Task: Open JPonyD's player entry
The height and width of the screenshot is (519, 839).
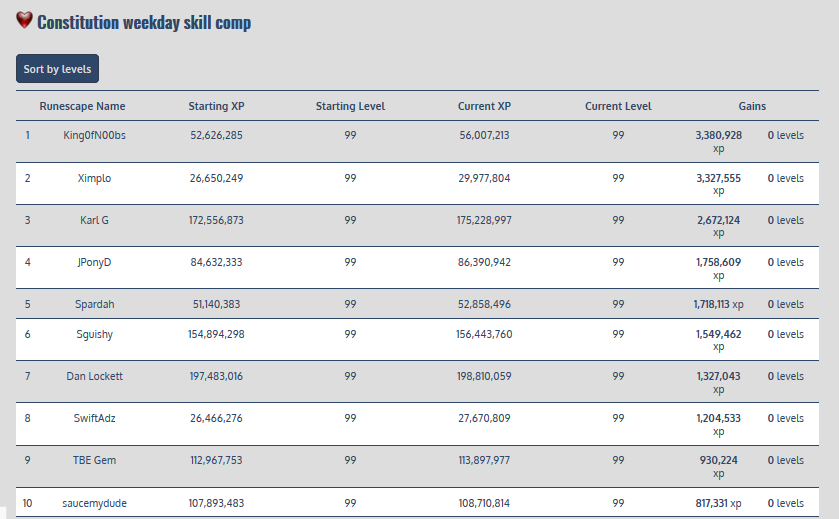Action: [95, 262]
